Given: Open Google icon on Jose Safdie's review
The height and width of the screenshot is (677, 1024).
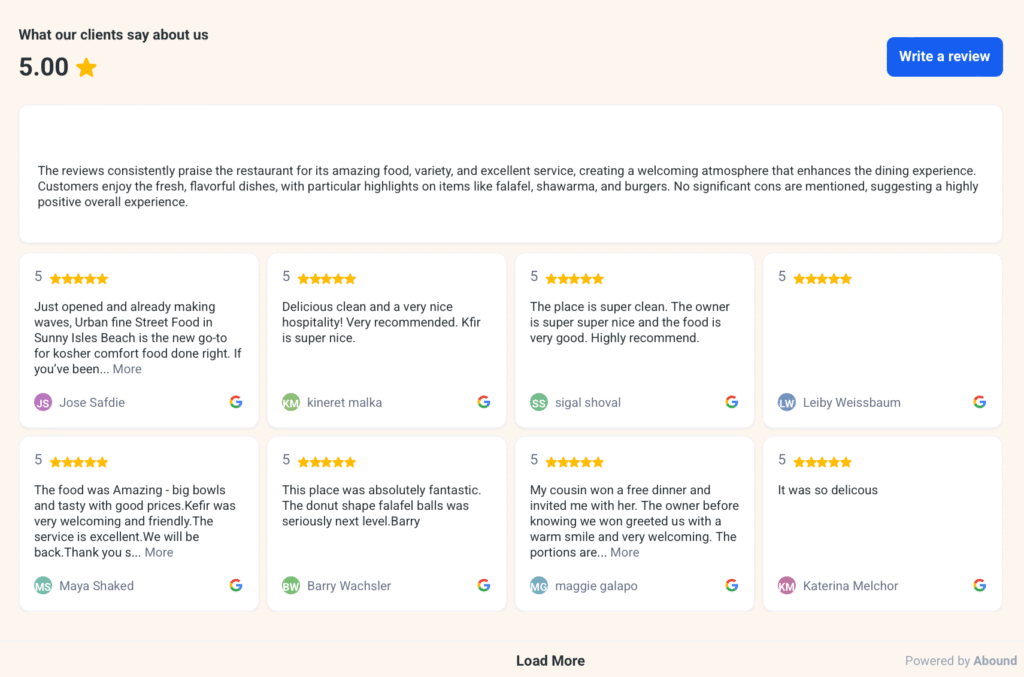Looking at the screenshot, I should point(236,402).
